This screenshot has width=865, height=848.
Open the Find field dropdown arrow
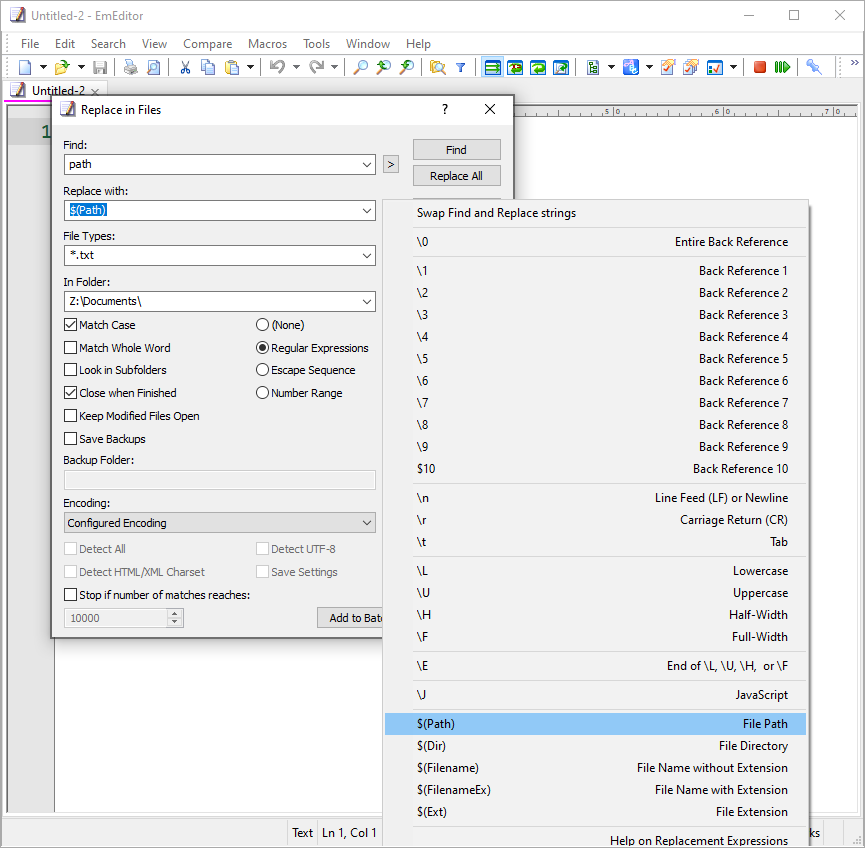click(x=367, y=164)
